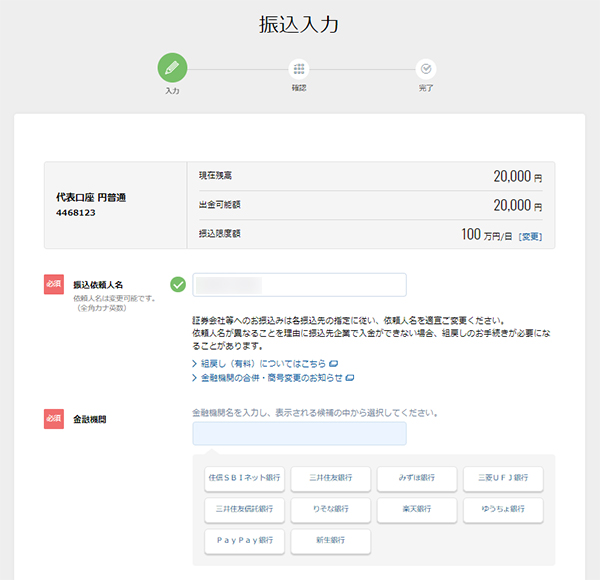Viewport: 600px width, 580px height.
Task: Click the 確認 step grid icon
Action: pos(299,69)
